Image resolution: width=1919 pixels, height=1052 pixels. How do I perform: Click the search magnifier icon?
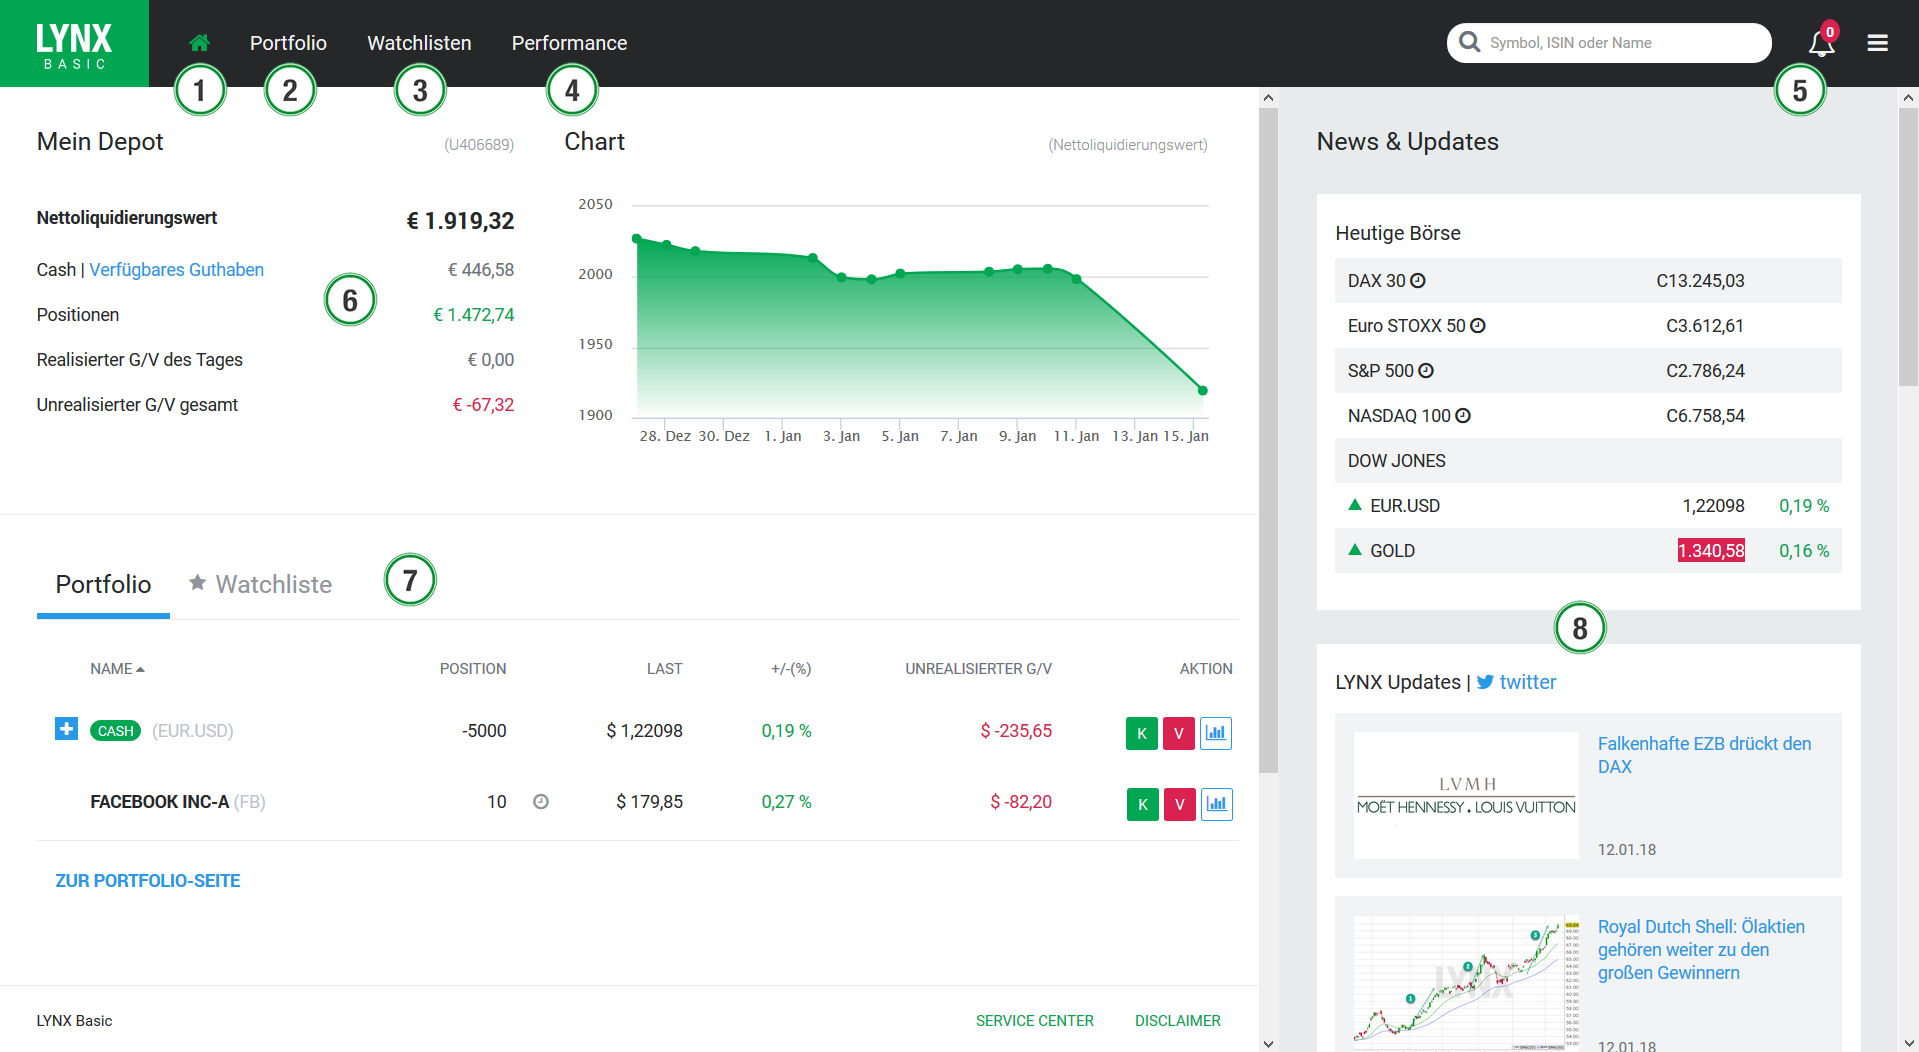tap(1469, 42)
